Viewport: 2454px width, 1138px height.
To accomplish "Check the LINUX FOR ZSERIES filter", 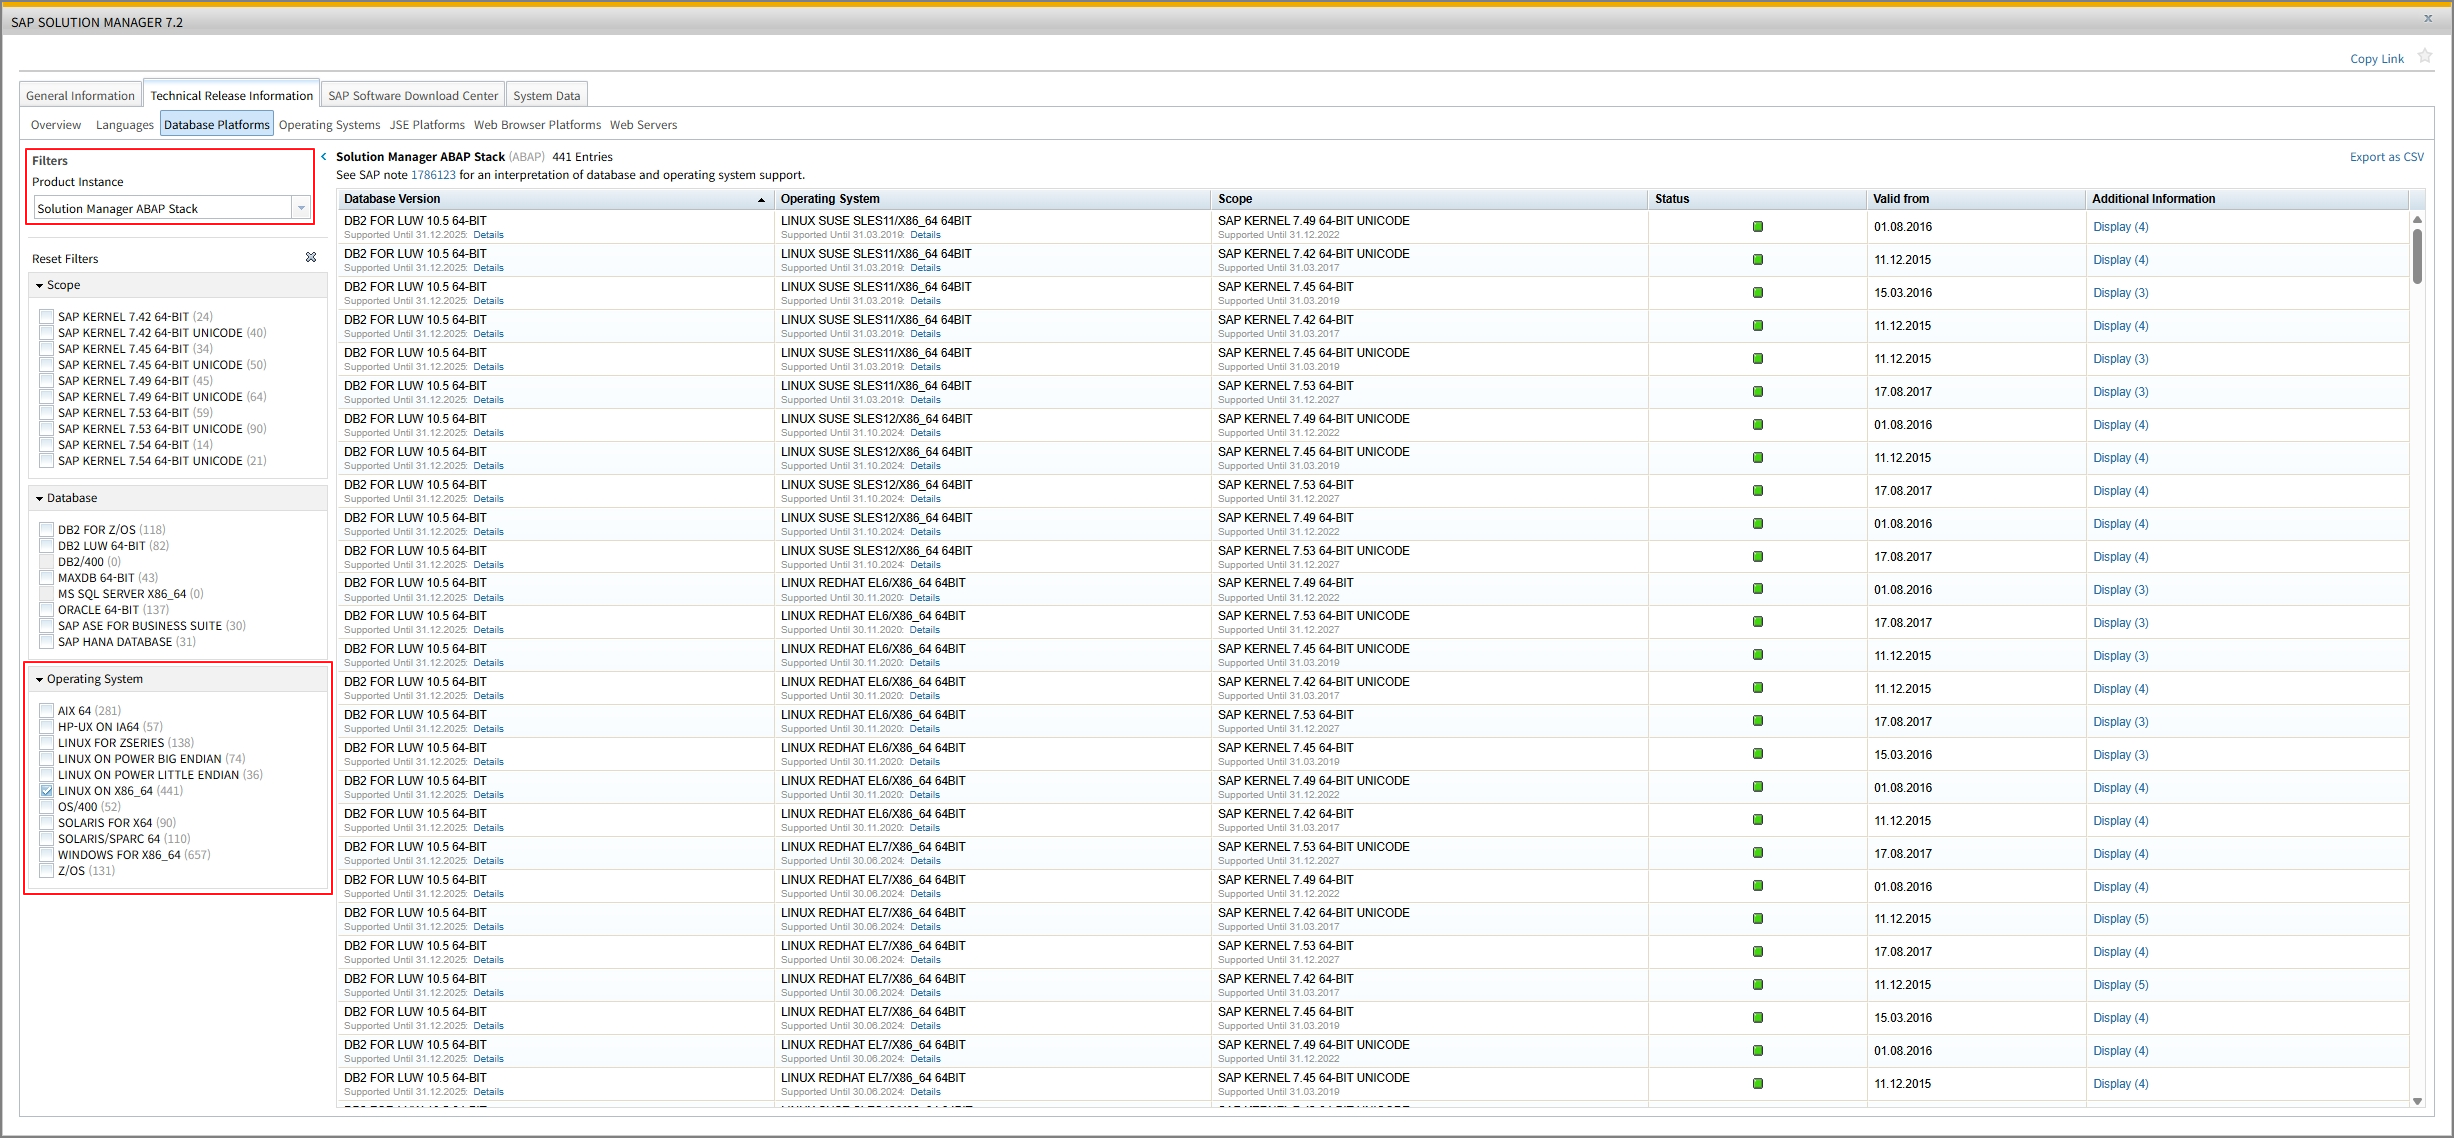I will pos(46,743).
